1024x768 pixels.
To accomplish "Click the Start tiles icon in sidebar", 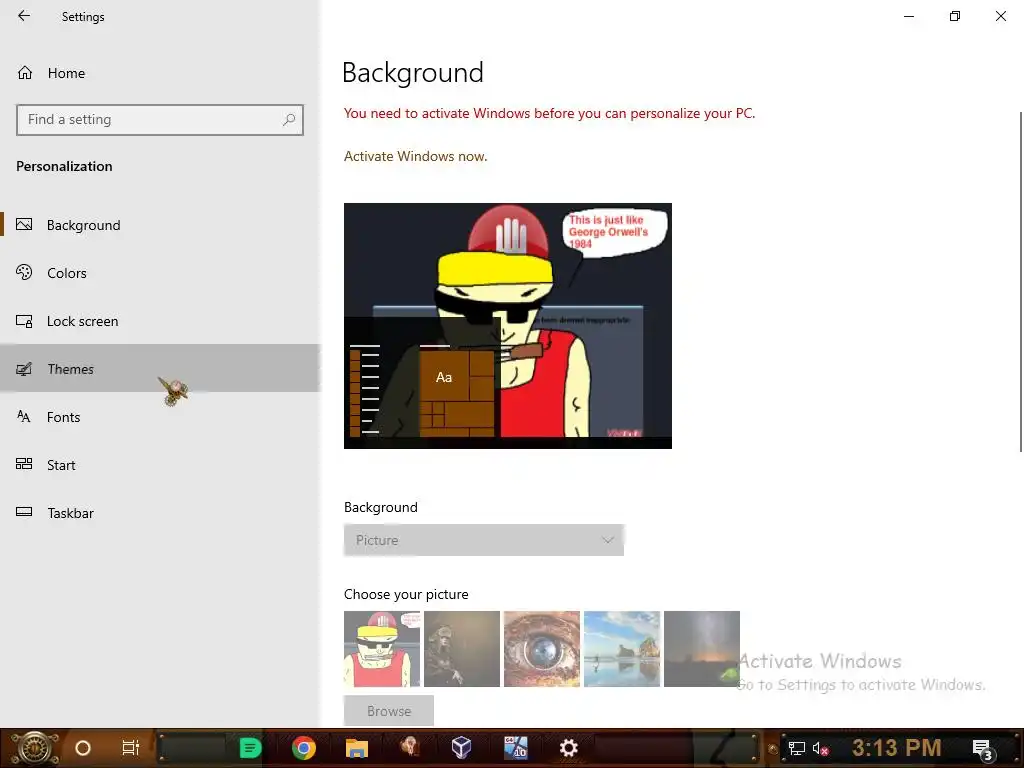I will [24, 464].
